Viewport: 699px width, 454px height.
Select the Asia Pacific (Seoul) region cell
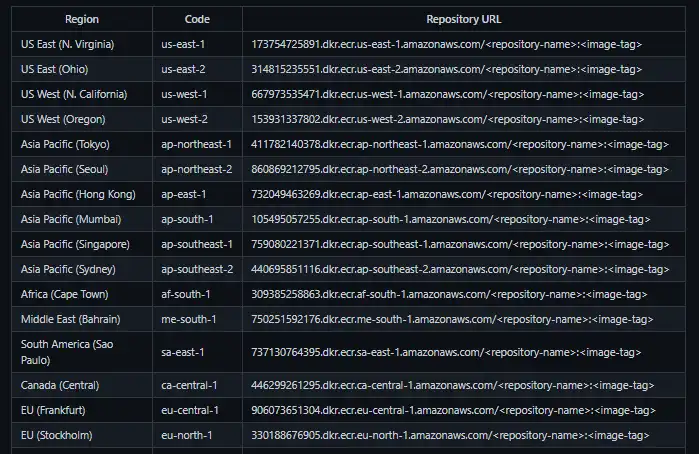pyautogui.click(x=82, y=169)
